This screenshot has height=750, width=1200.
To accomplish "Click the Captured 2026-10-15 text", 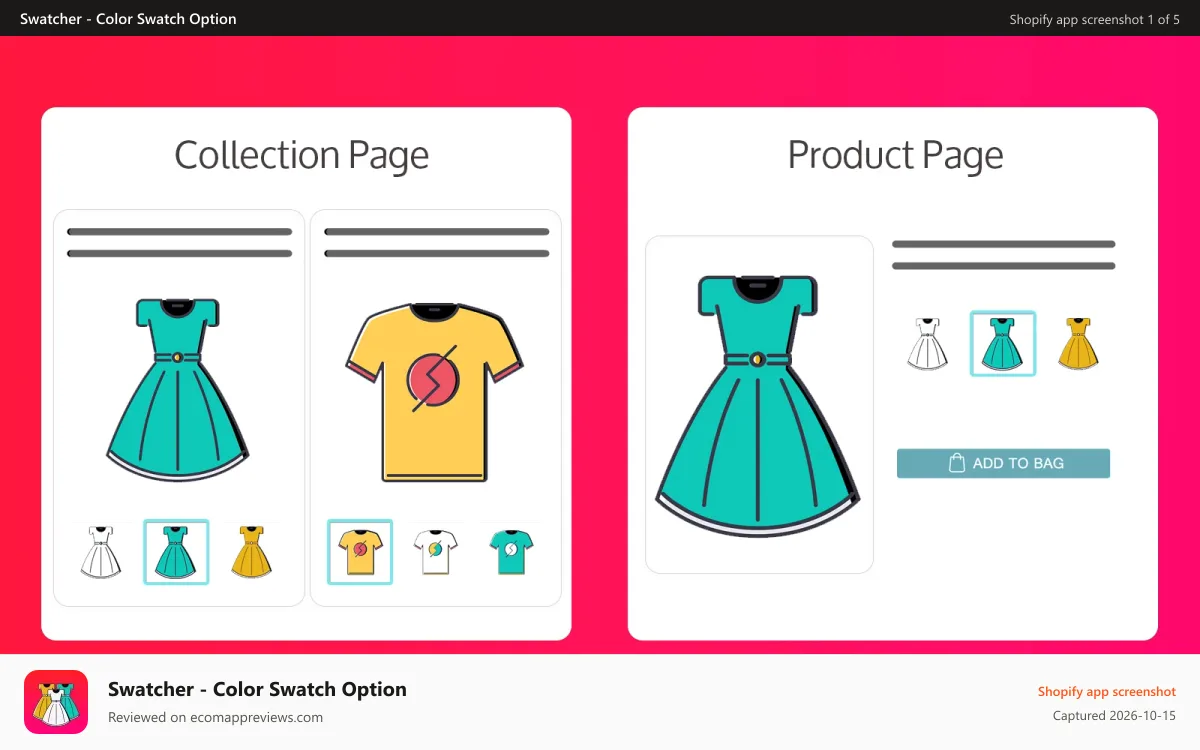I will pos(1115,716).
